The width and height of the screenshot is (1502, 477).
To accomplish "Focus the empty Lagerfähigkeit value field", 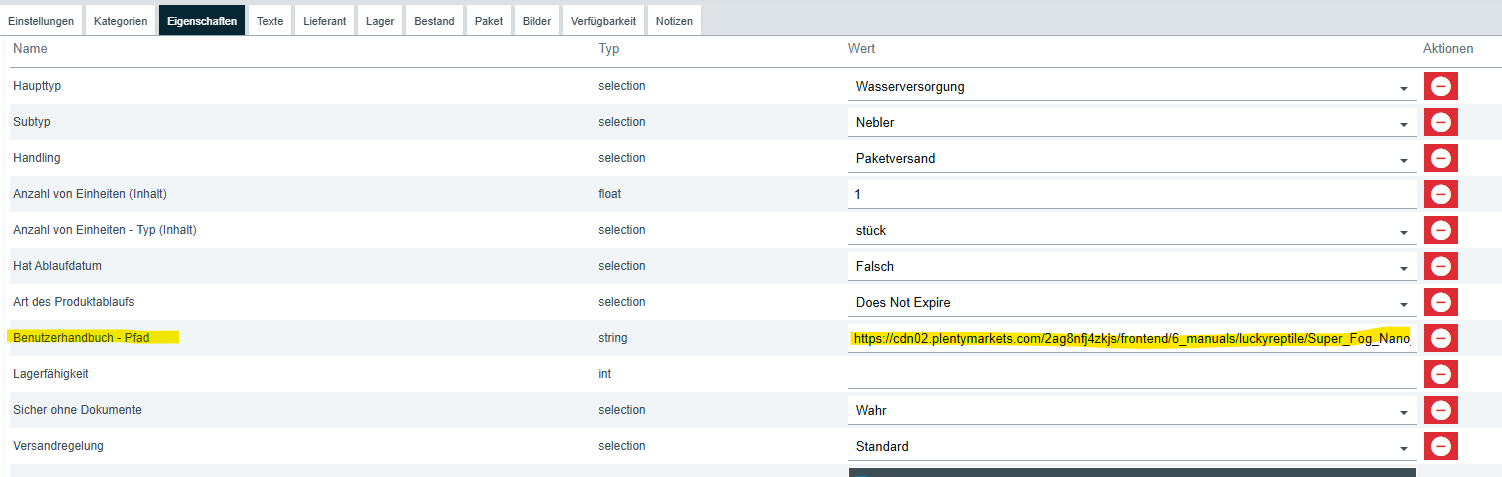I will (1131, 374).
